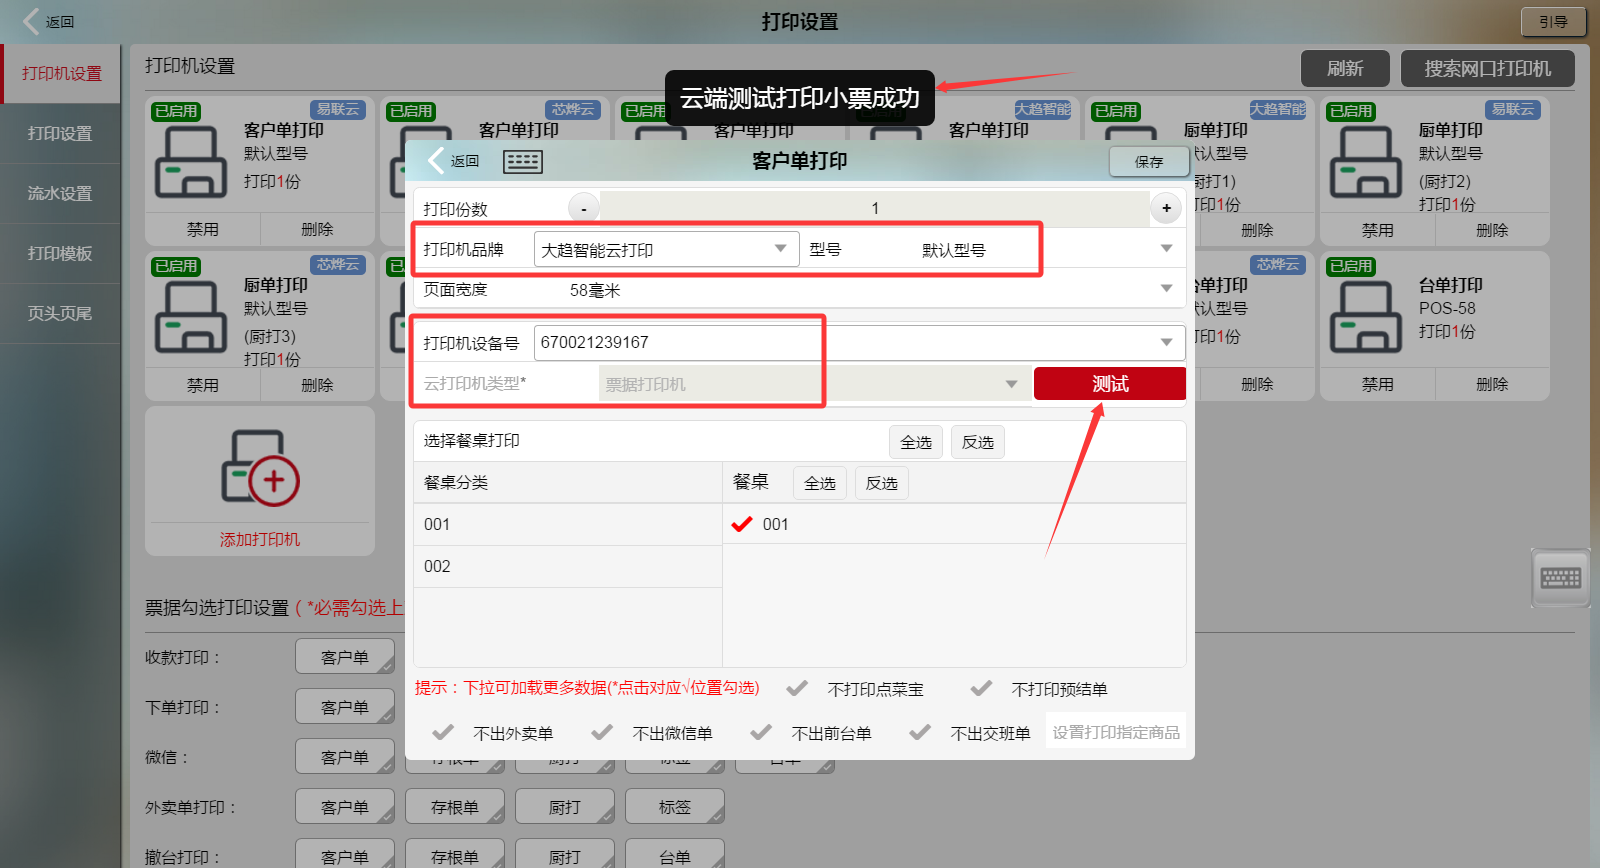Screen dimensions: 1600x868
Task: Click the keyboard icon in dialog header
Action: click(x=522, y=161)
